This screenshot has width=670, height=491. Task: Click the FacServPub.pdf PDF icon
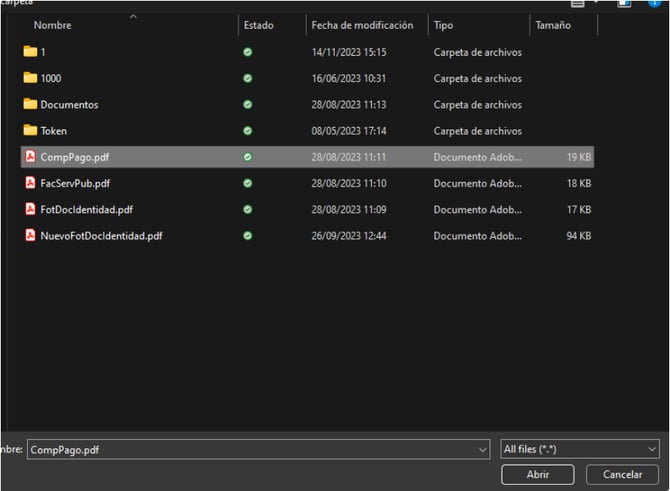(30, 183)
